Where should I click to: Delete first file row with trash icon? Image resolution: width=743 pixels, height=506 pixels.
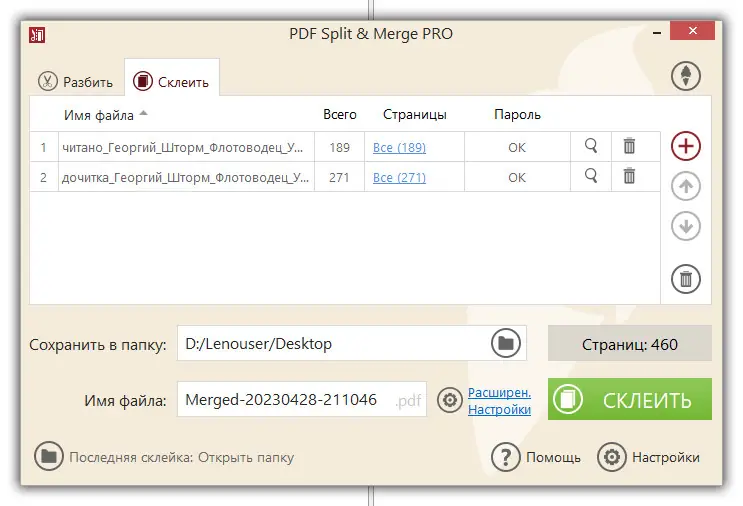(629, 146)
